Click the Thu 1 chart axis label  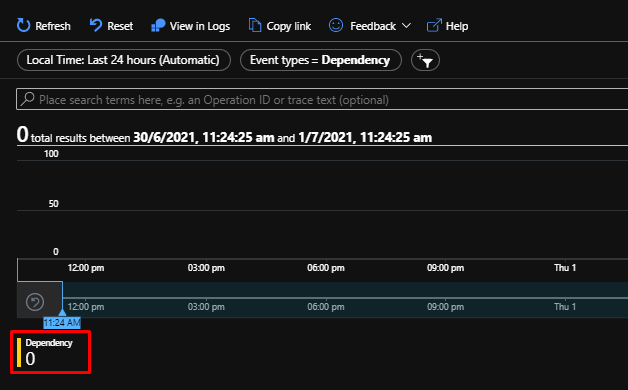[565, 268]
